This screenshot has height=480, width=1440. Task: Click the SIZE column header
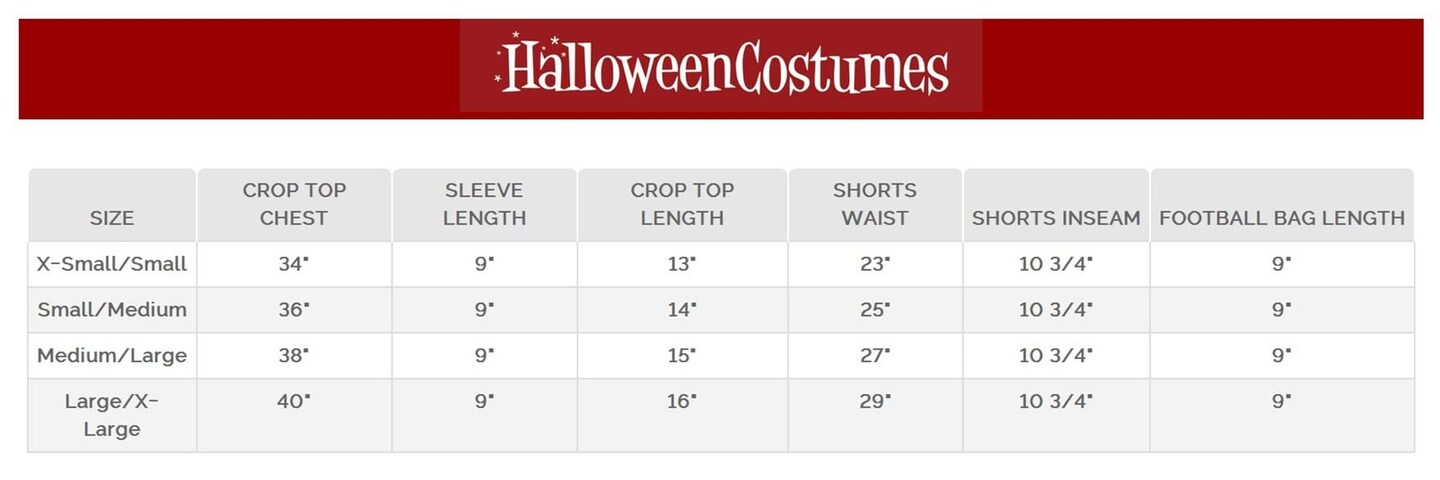click(112, 218)
